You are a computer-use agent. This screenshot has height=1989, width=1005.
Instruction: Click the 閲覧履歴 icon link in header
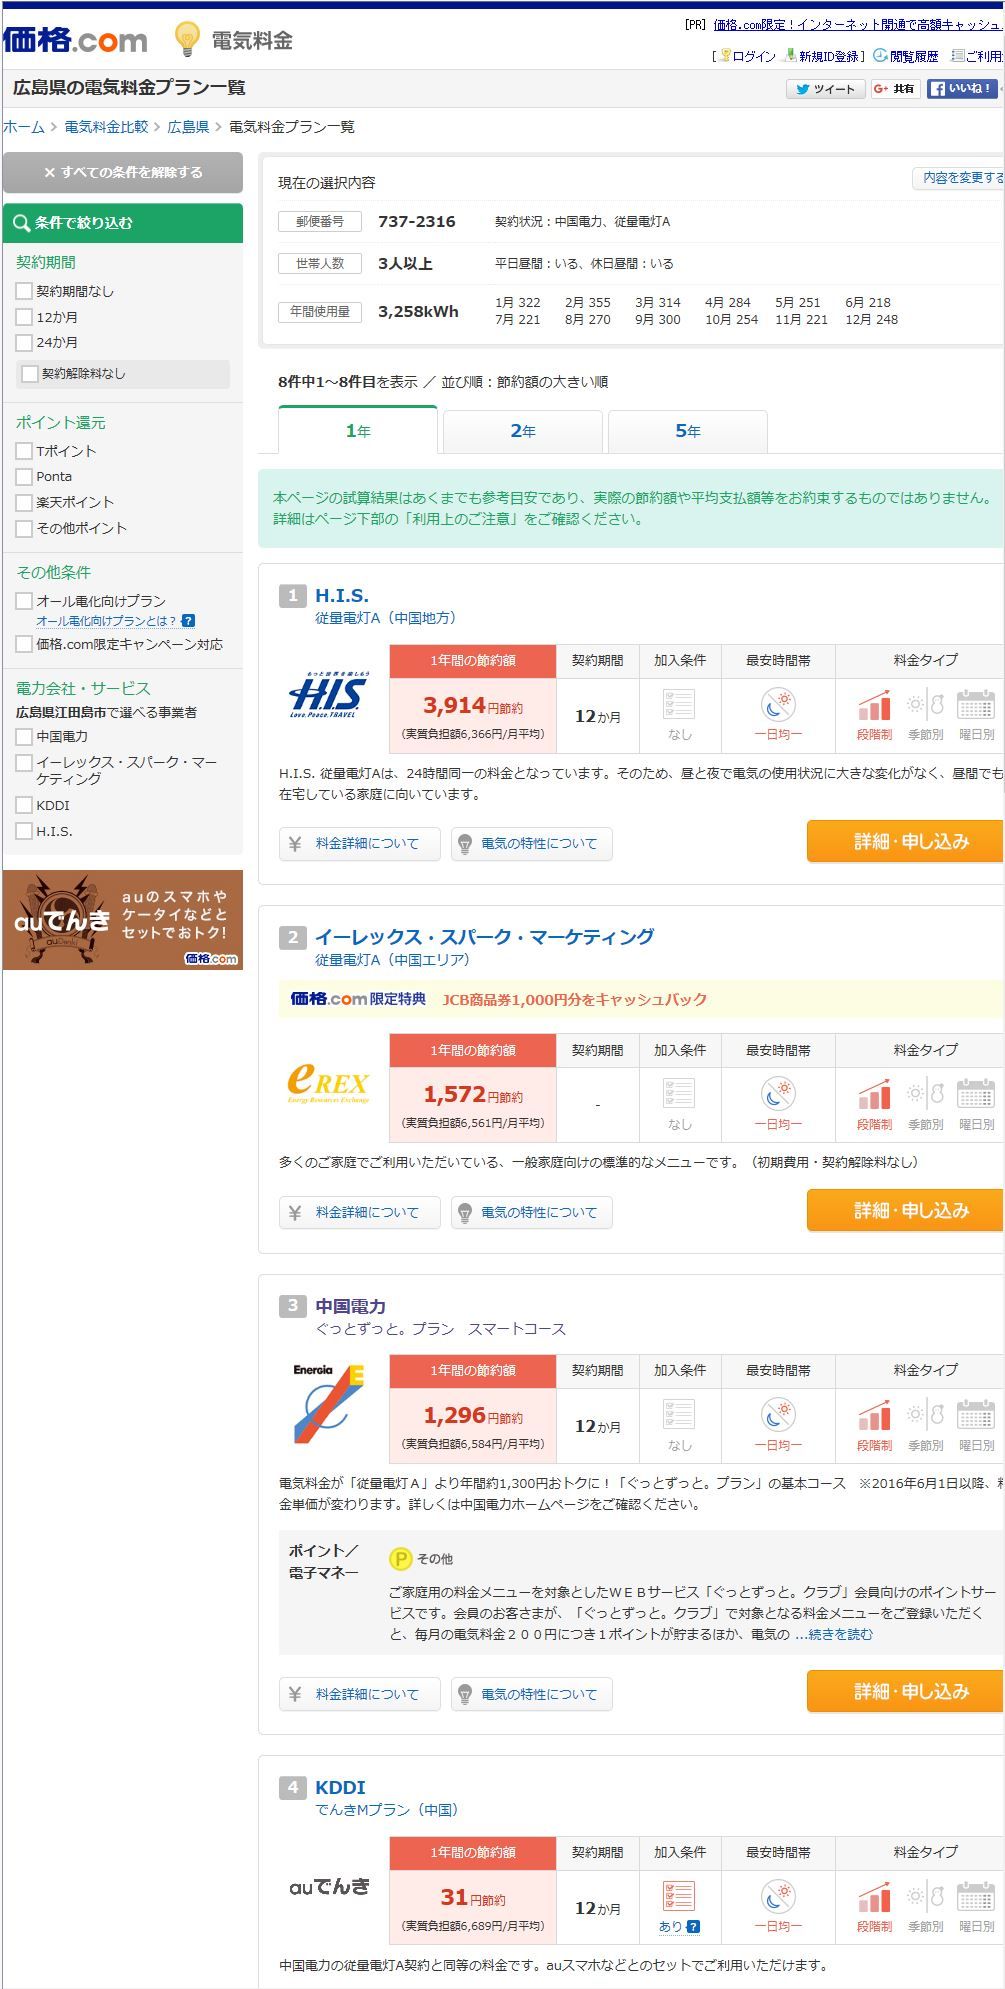coord(906,56)
